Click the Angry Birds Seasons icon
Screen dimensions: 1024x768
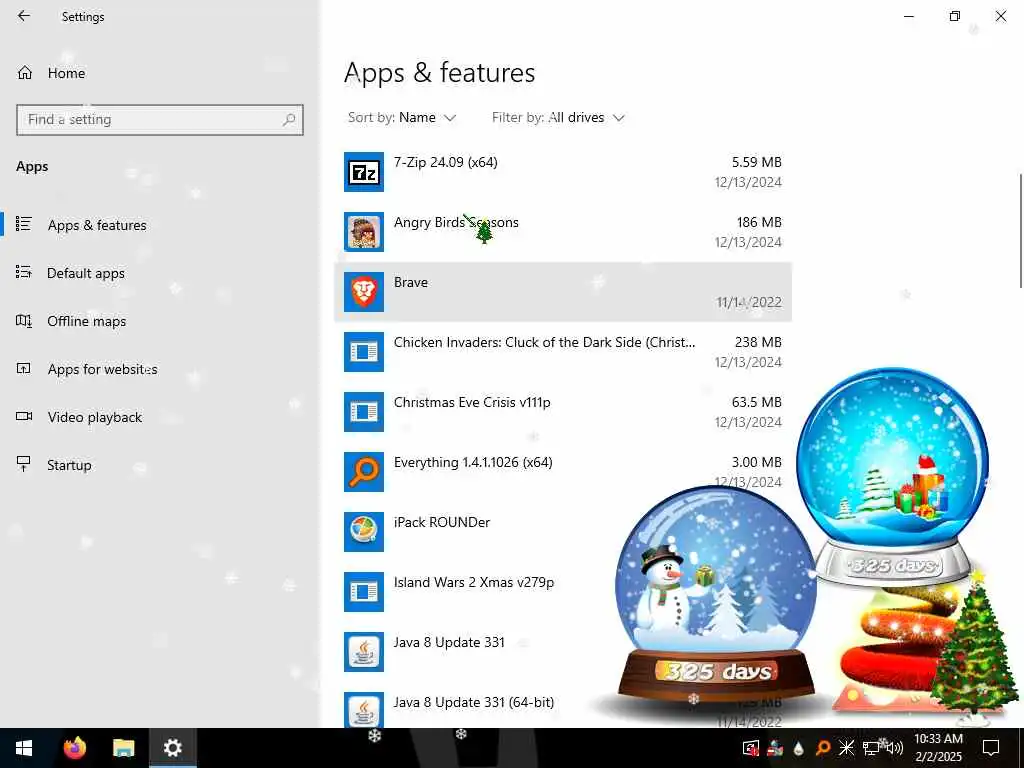point(364,232)
